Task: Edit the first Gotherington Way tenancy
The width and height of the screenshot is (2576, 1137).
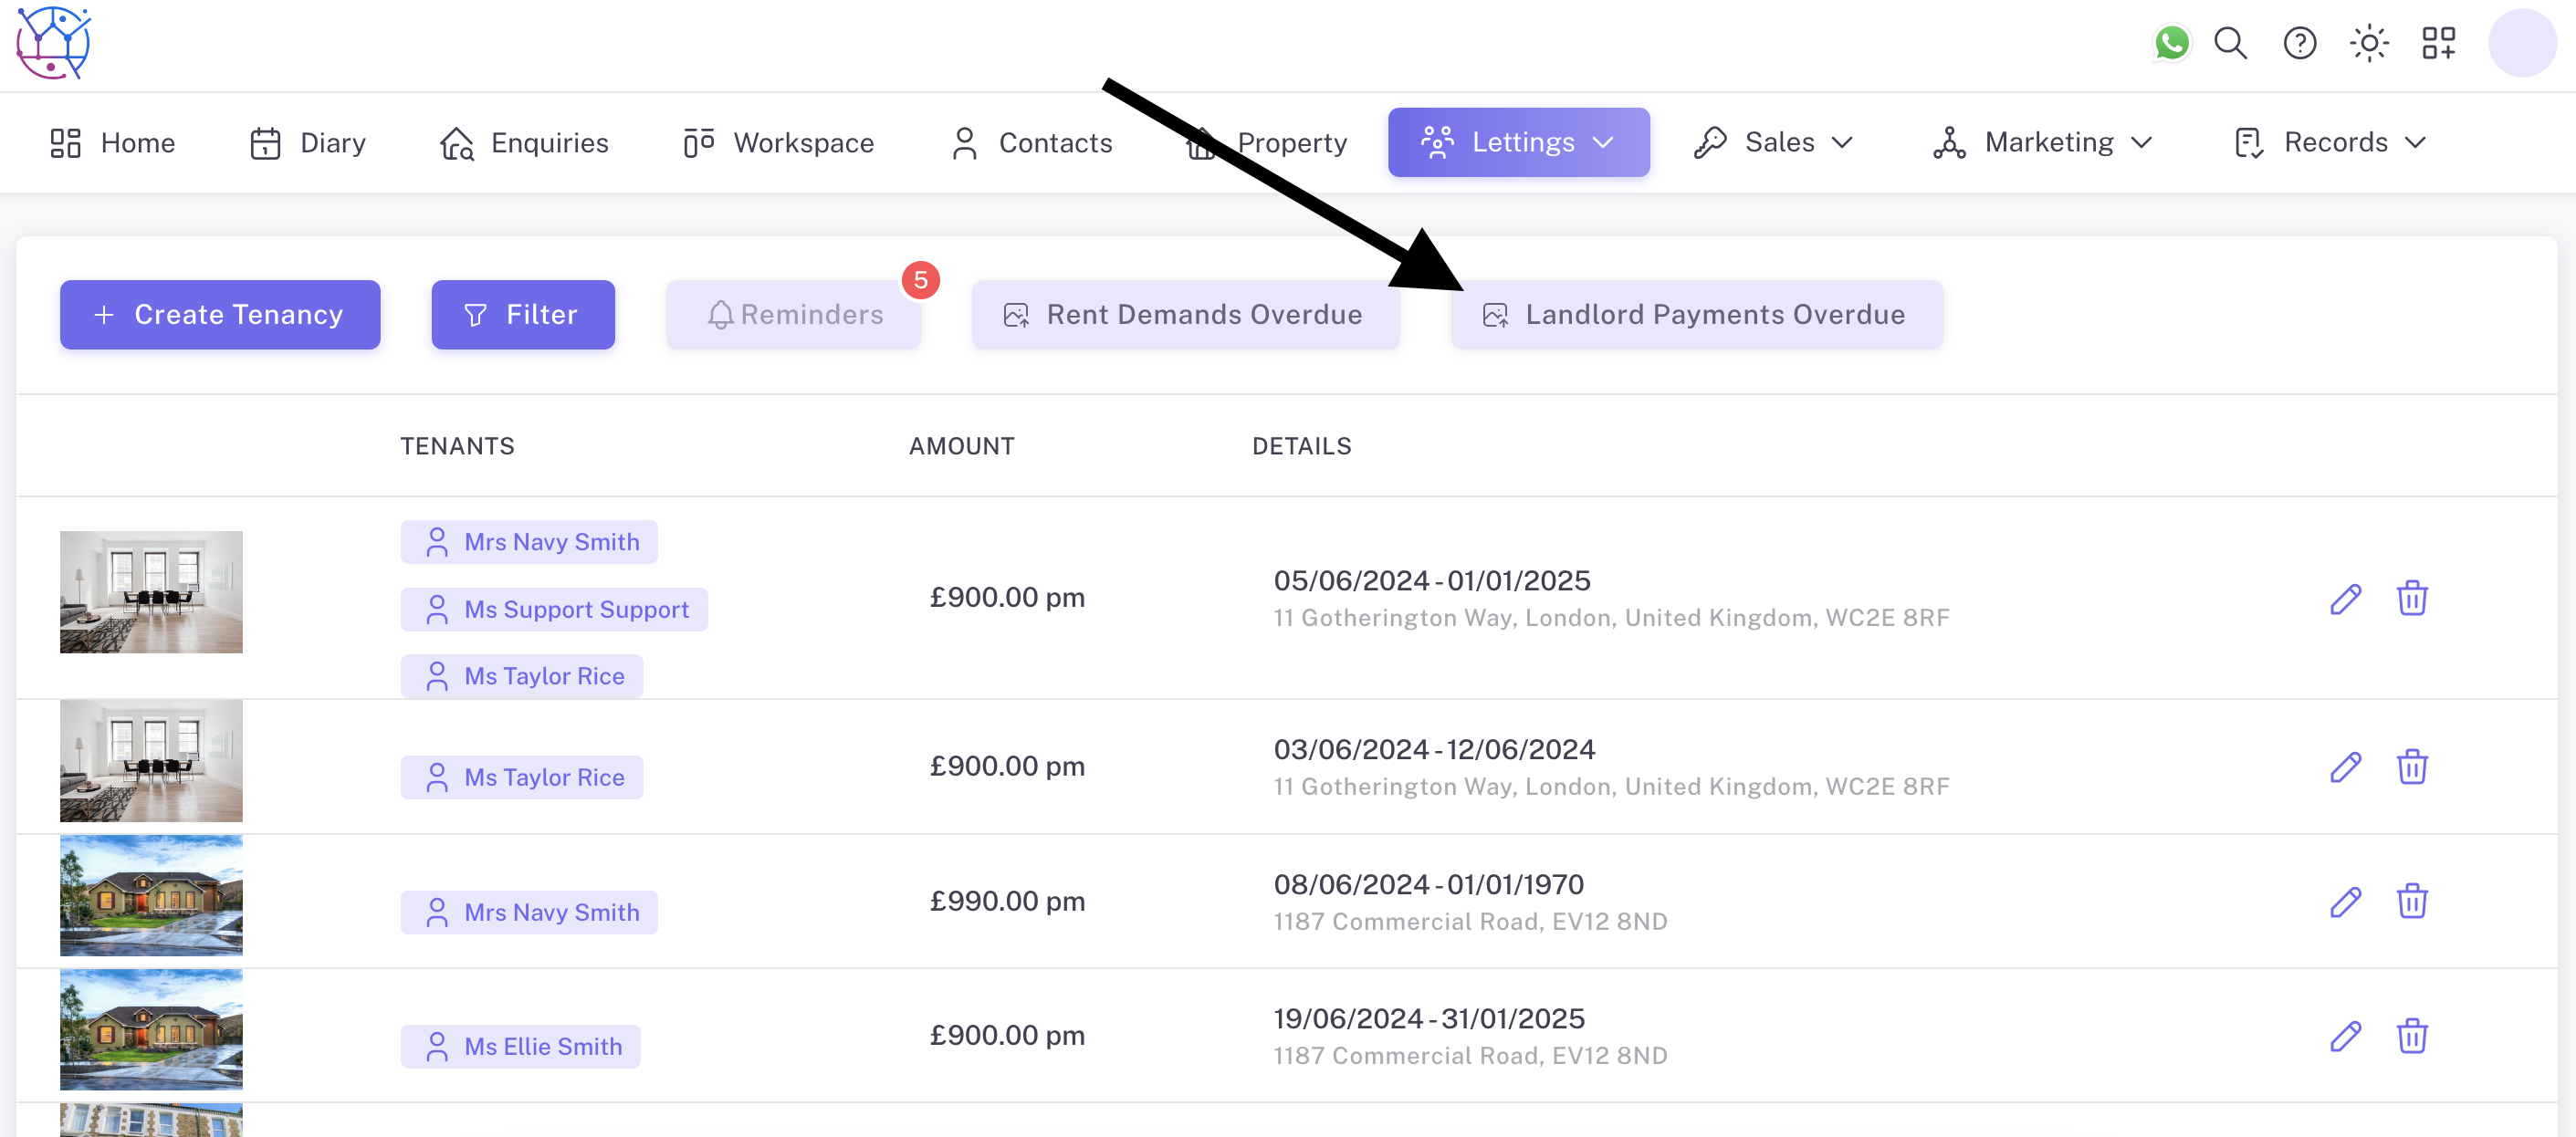Action: [x=2345, y=598]
